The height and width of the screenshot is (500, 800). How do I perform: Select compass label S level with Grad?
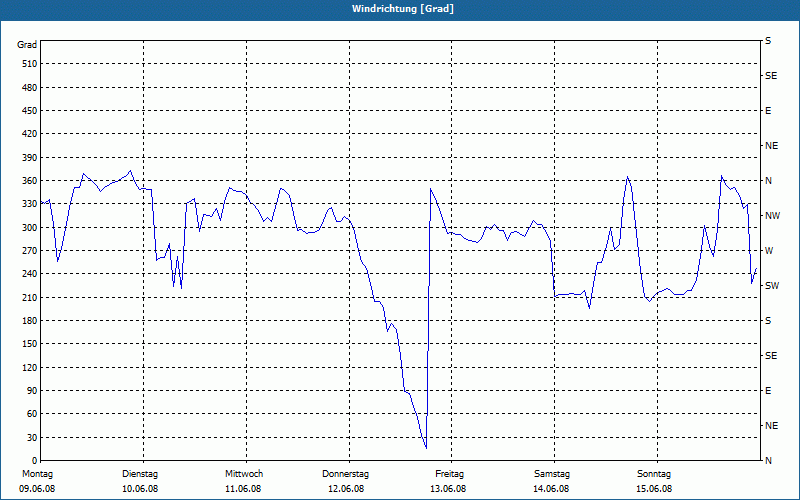[768, 41]
